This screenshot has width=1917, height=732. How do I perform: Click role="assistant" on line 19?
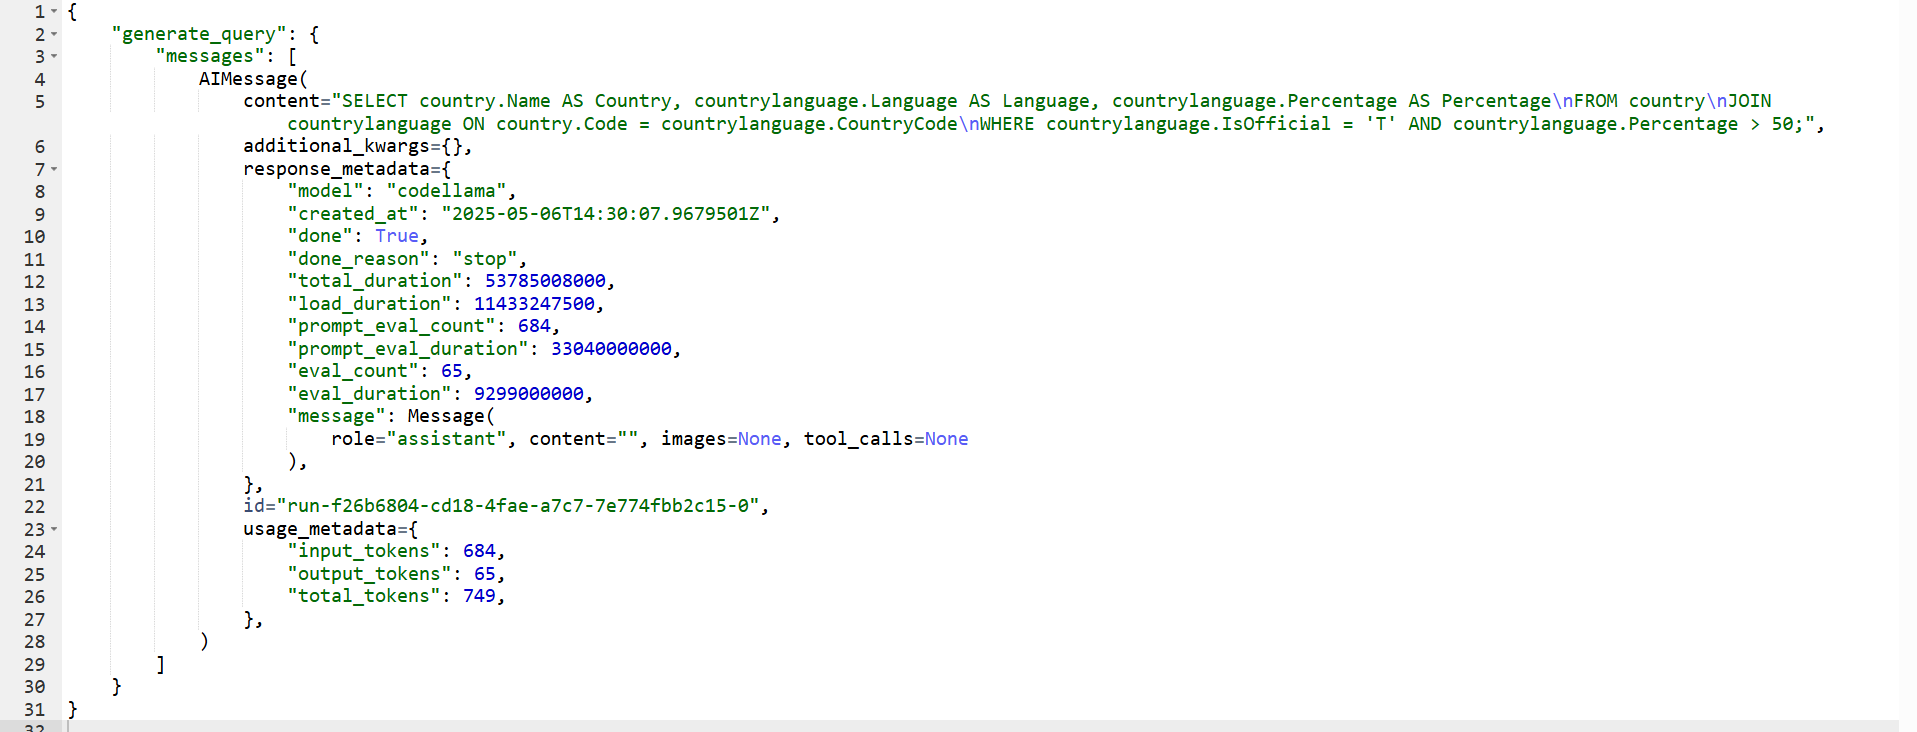pos(419,439)
